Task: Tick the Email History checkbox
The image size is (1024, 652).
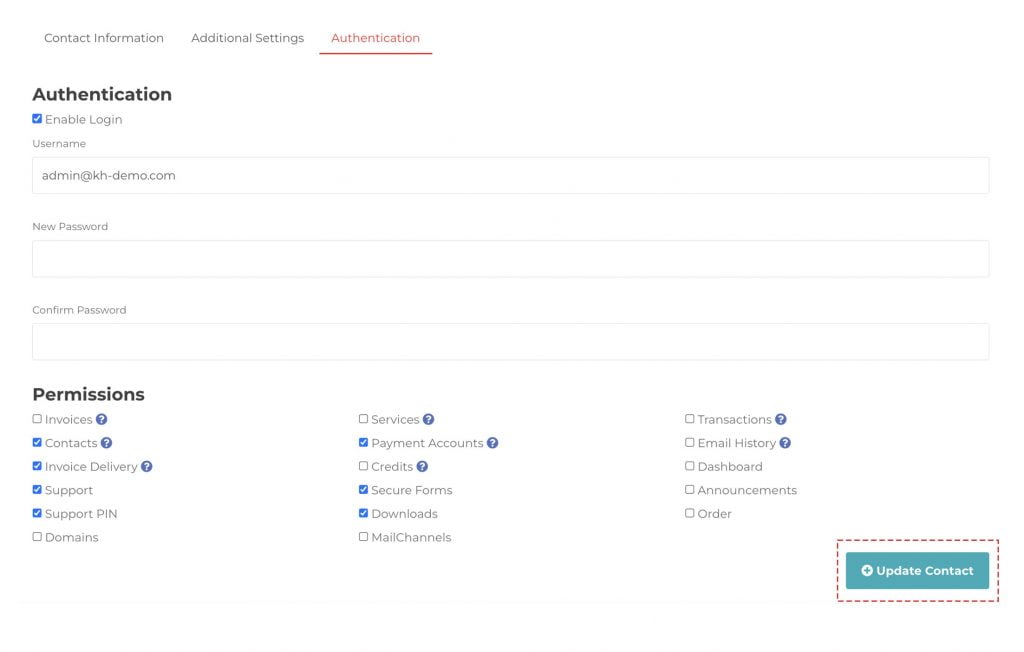Action: (x=690, y=442)
